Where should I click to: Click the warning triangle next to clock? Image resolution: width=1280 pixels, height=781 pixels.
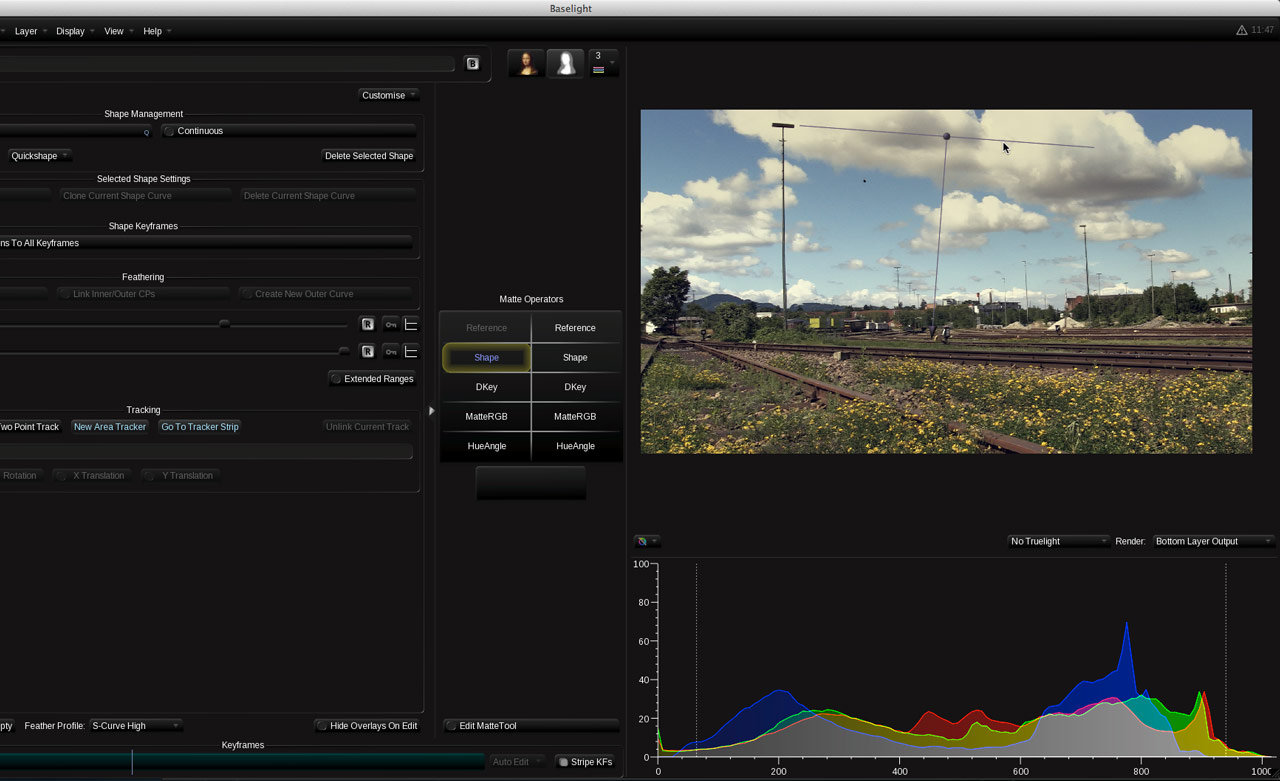[1241, 30]
